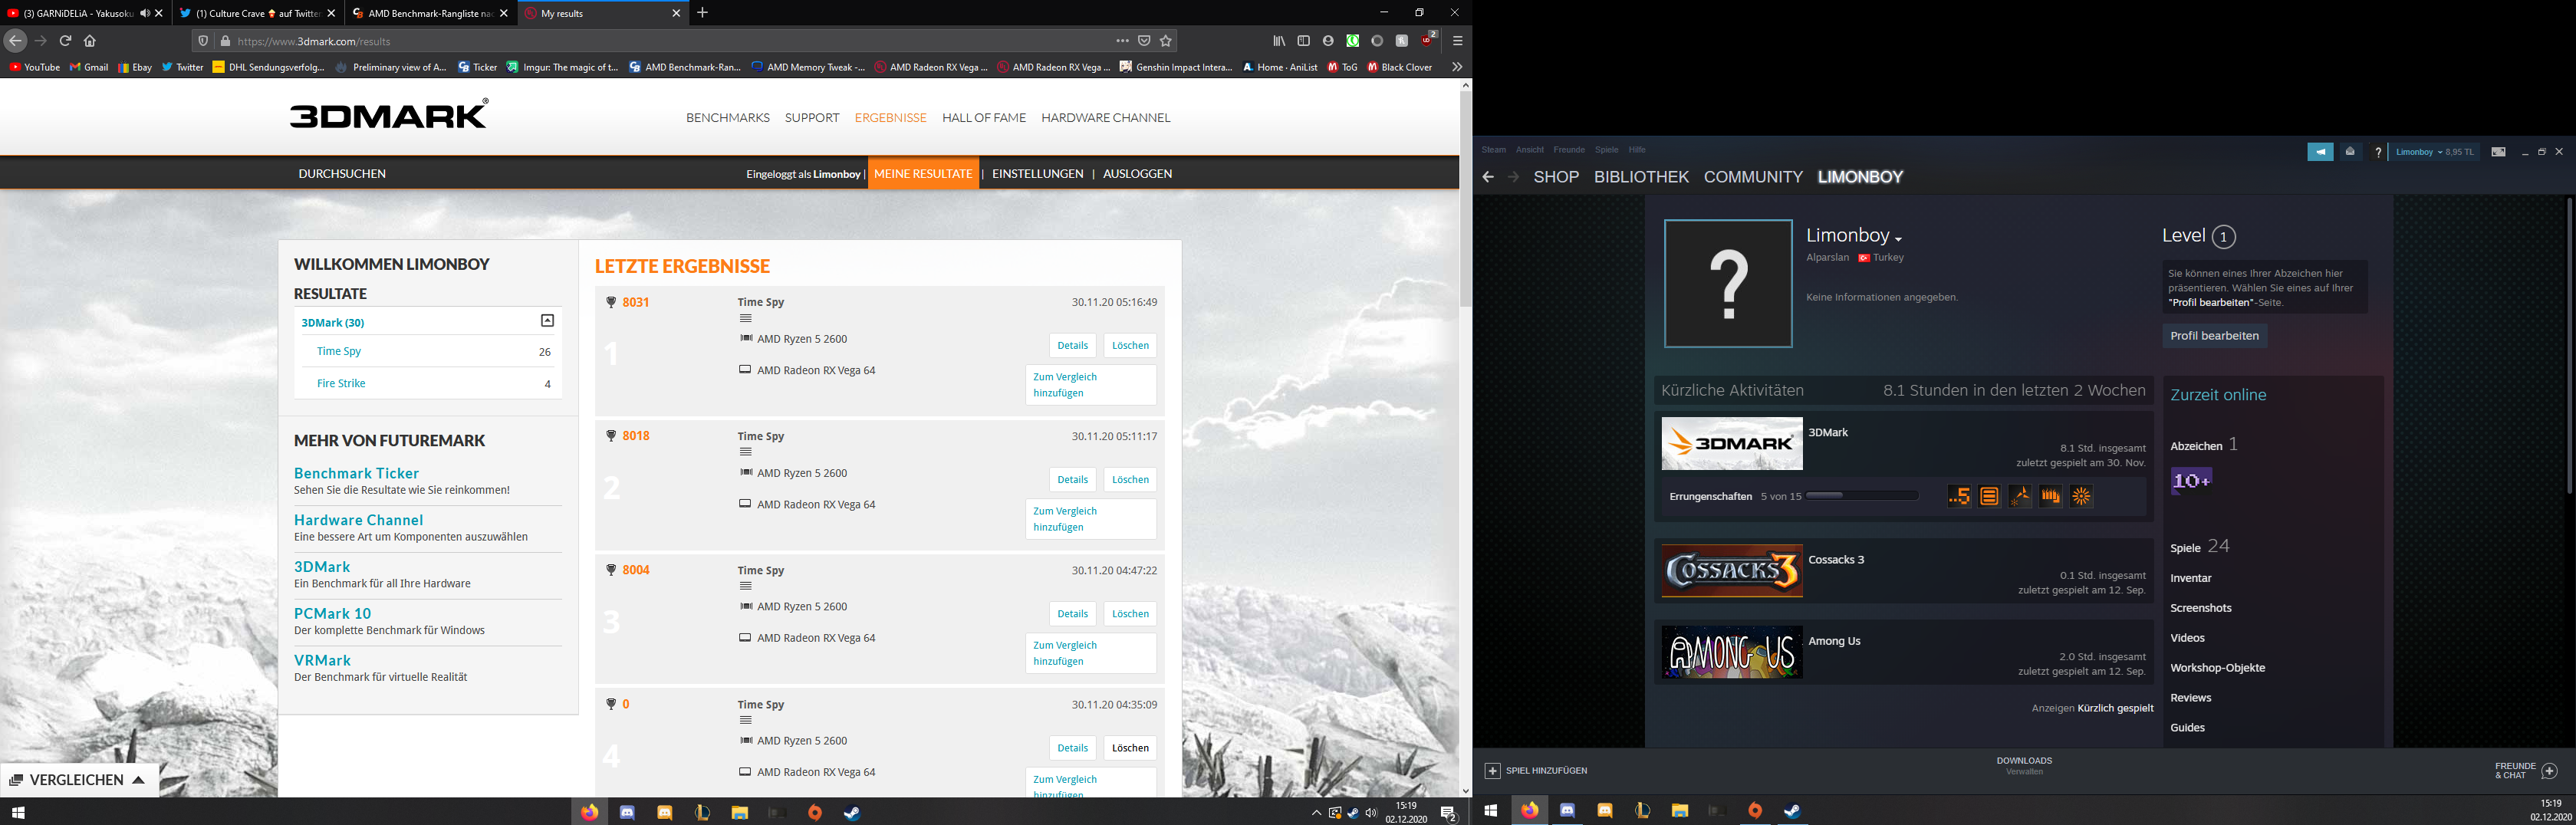
Task: Open the Firefox home page icon
Action: click(90, 41)
